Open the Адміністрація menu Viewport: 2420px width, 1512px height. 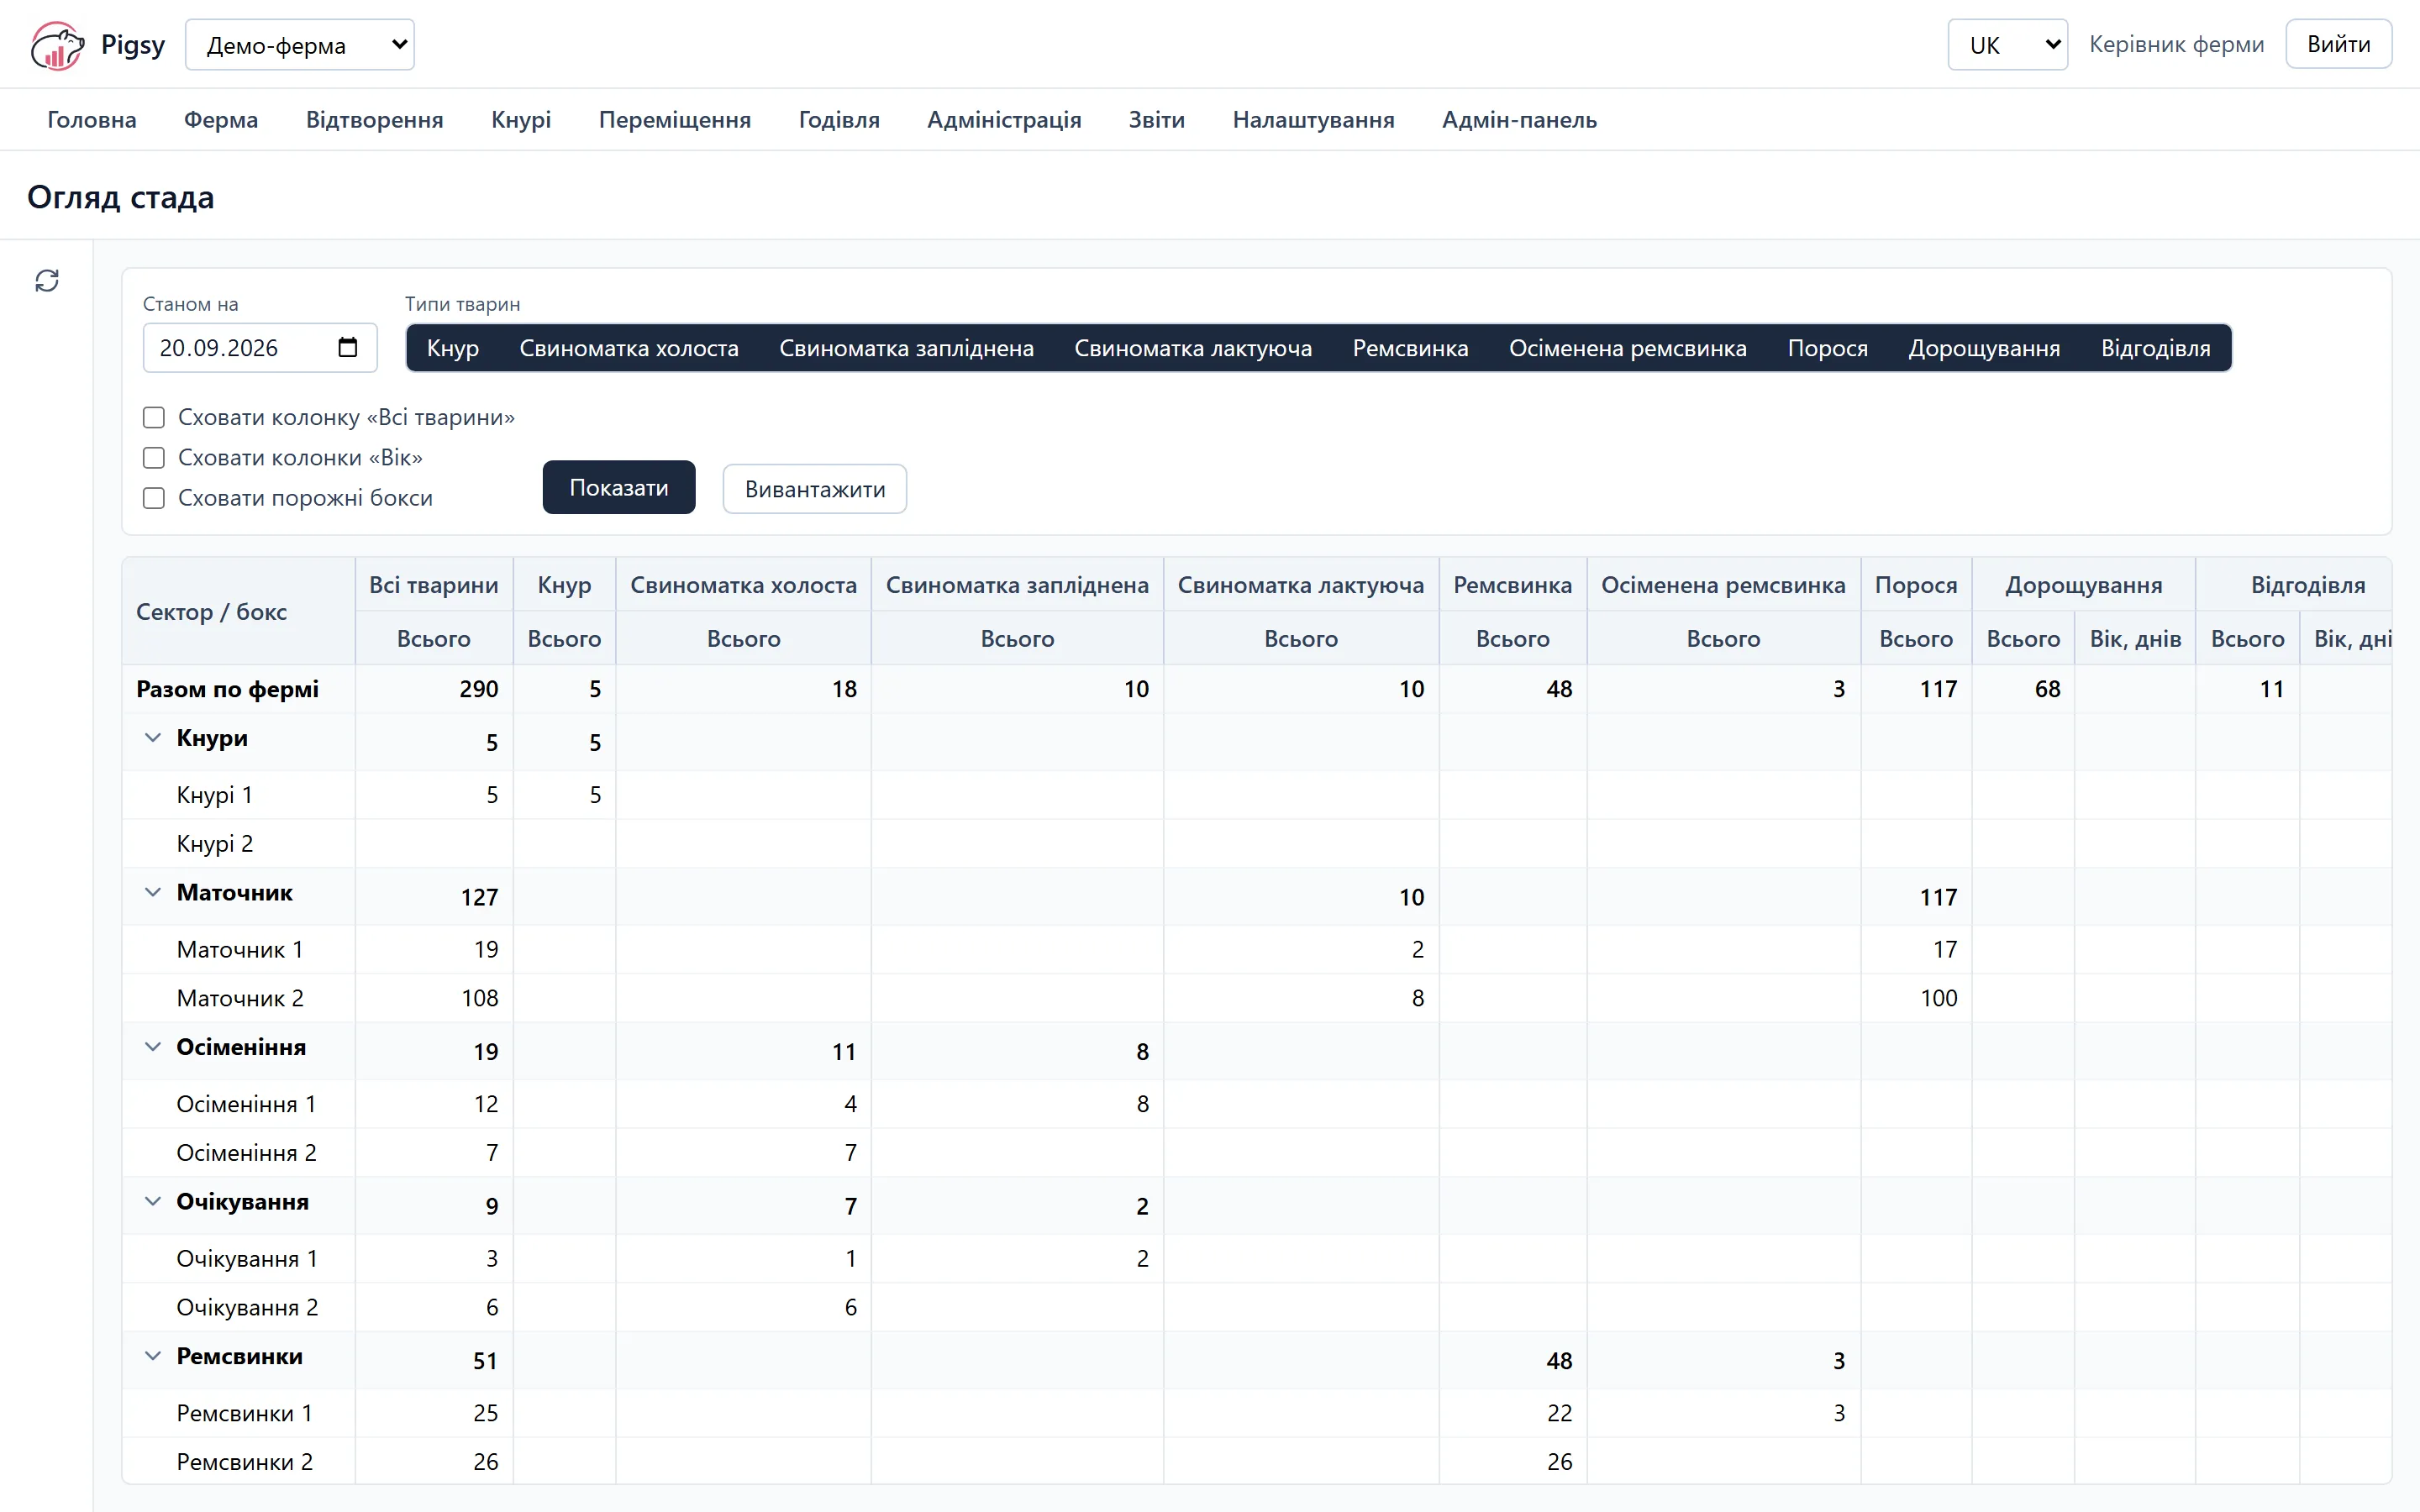tap(1004, 120)
